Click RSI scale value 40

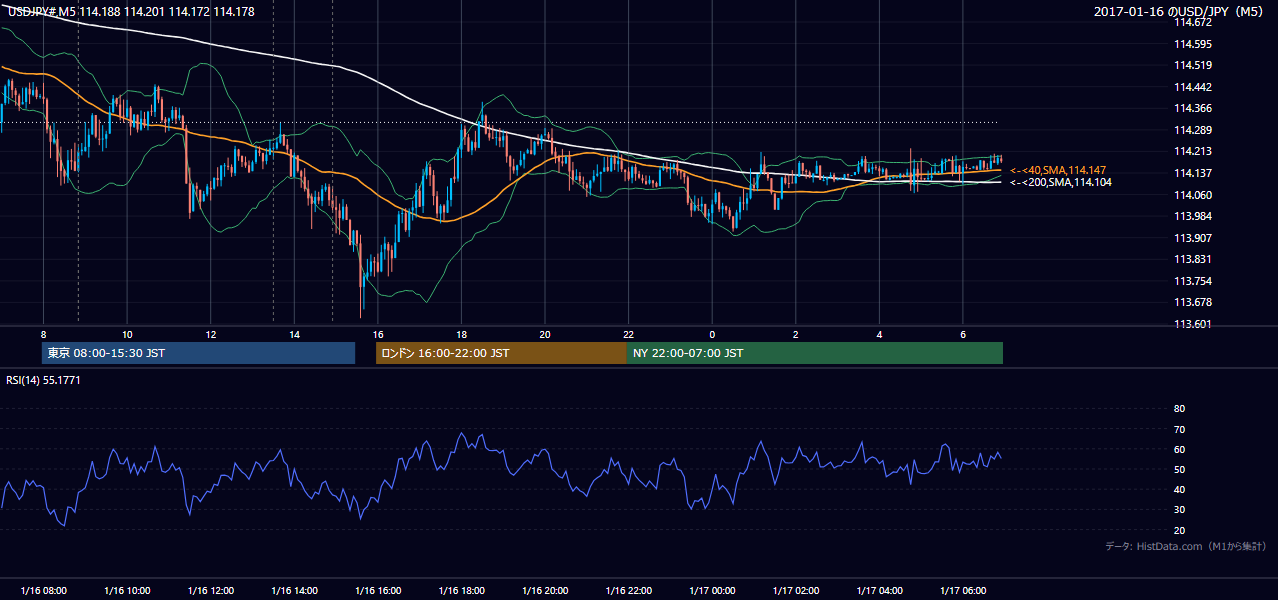point(1179,489)
